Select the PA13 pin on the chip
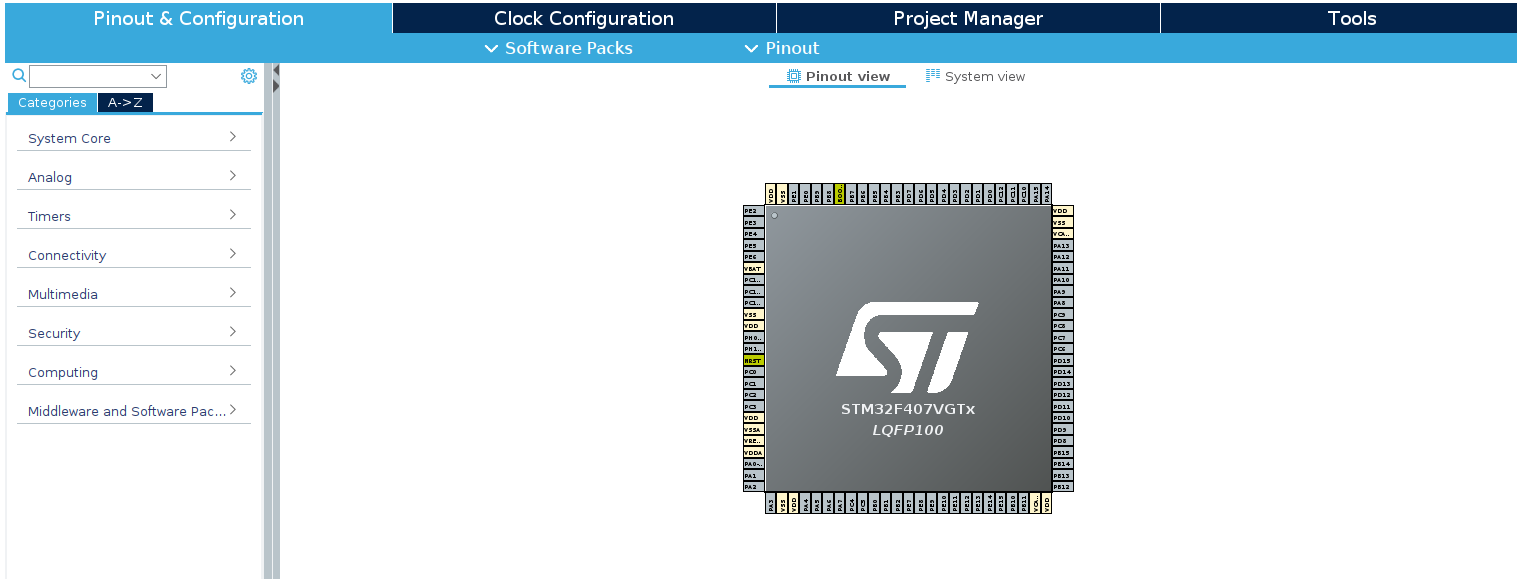This screenshot has height=579, width=1517. click(1062, 245)
